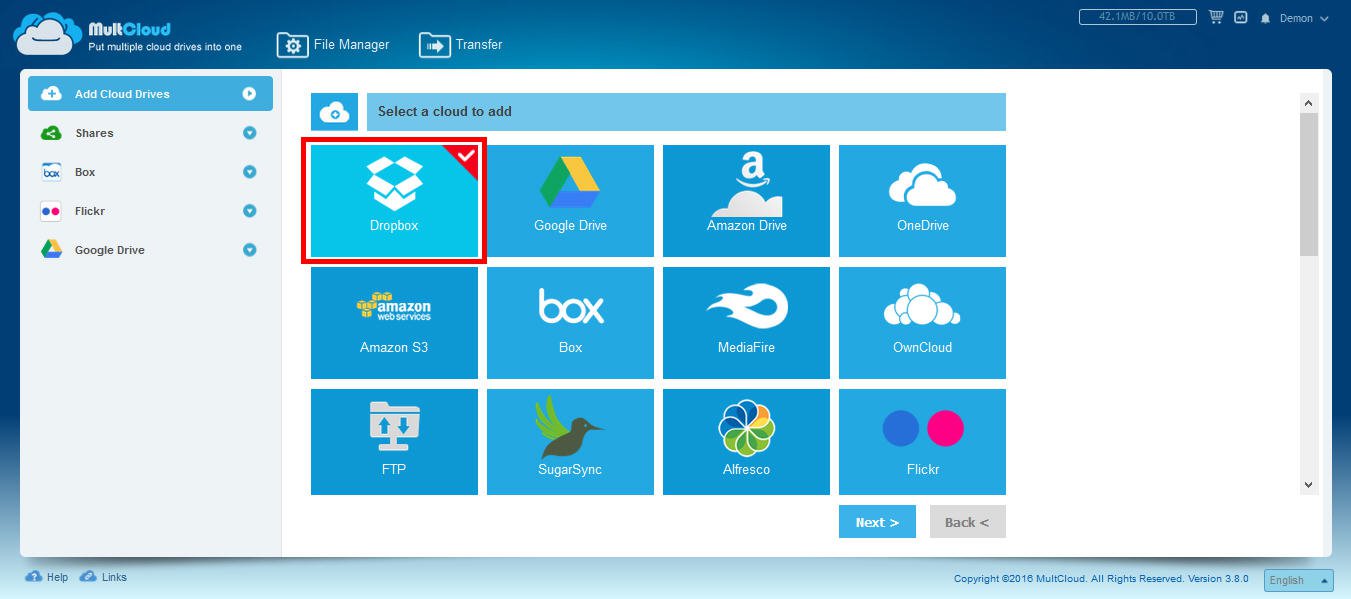
Task: Select the Flickr cloud tile
Action: tap(922, 442)
